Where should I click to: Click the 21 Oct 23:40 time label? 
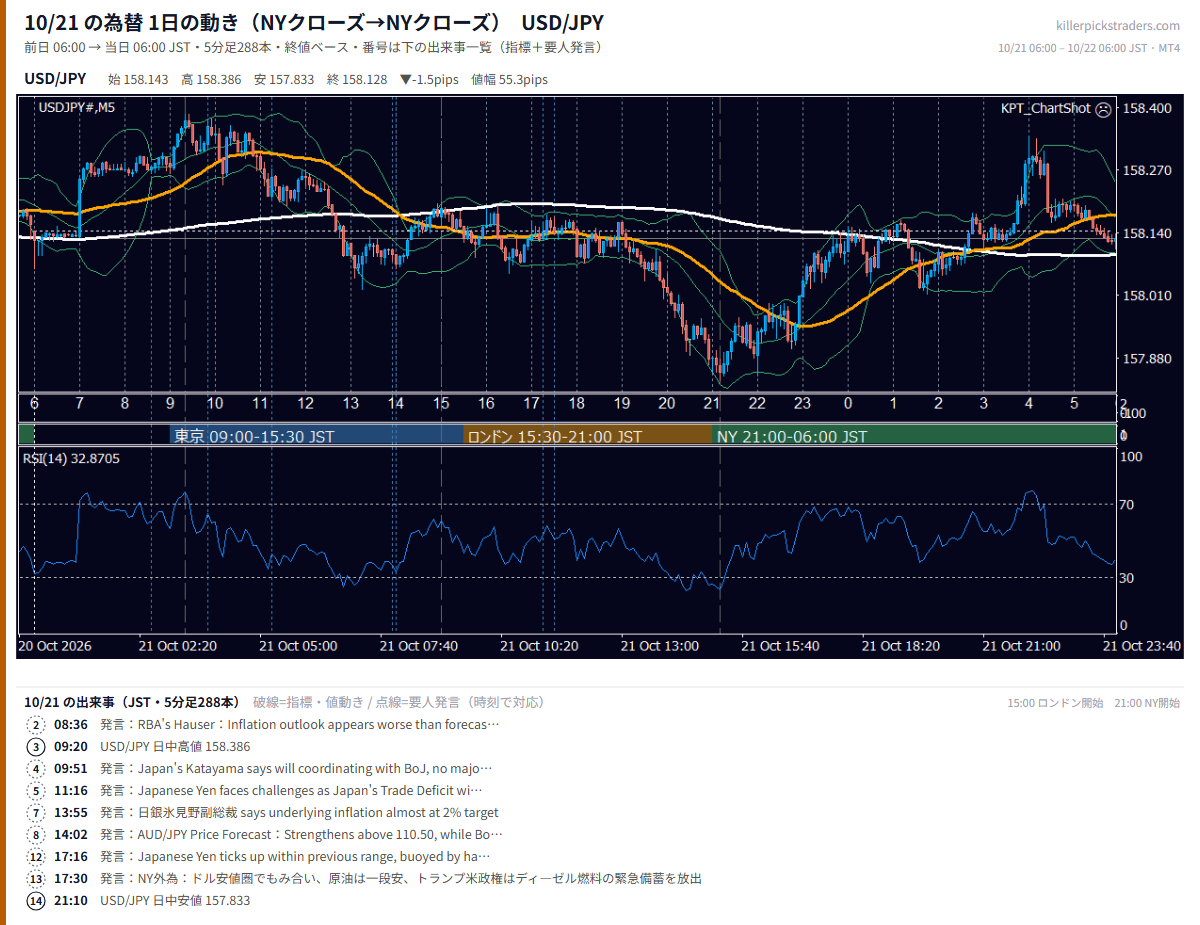(1142, 646)
